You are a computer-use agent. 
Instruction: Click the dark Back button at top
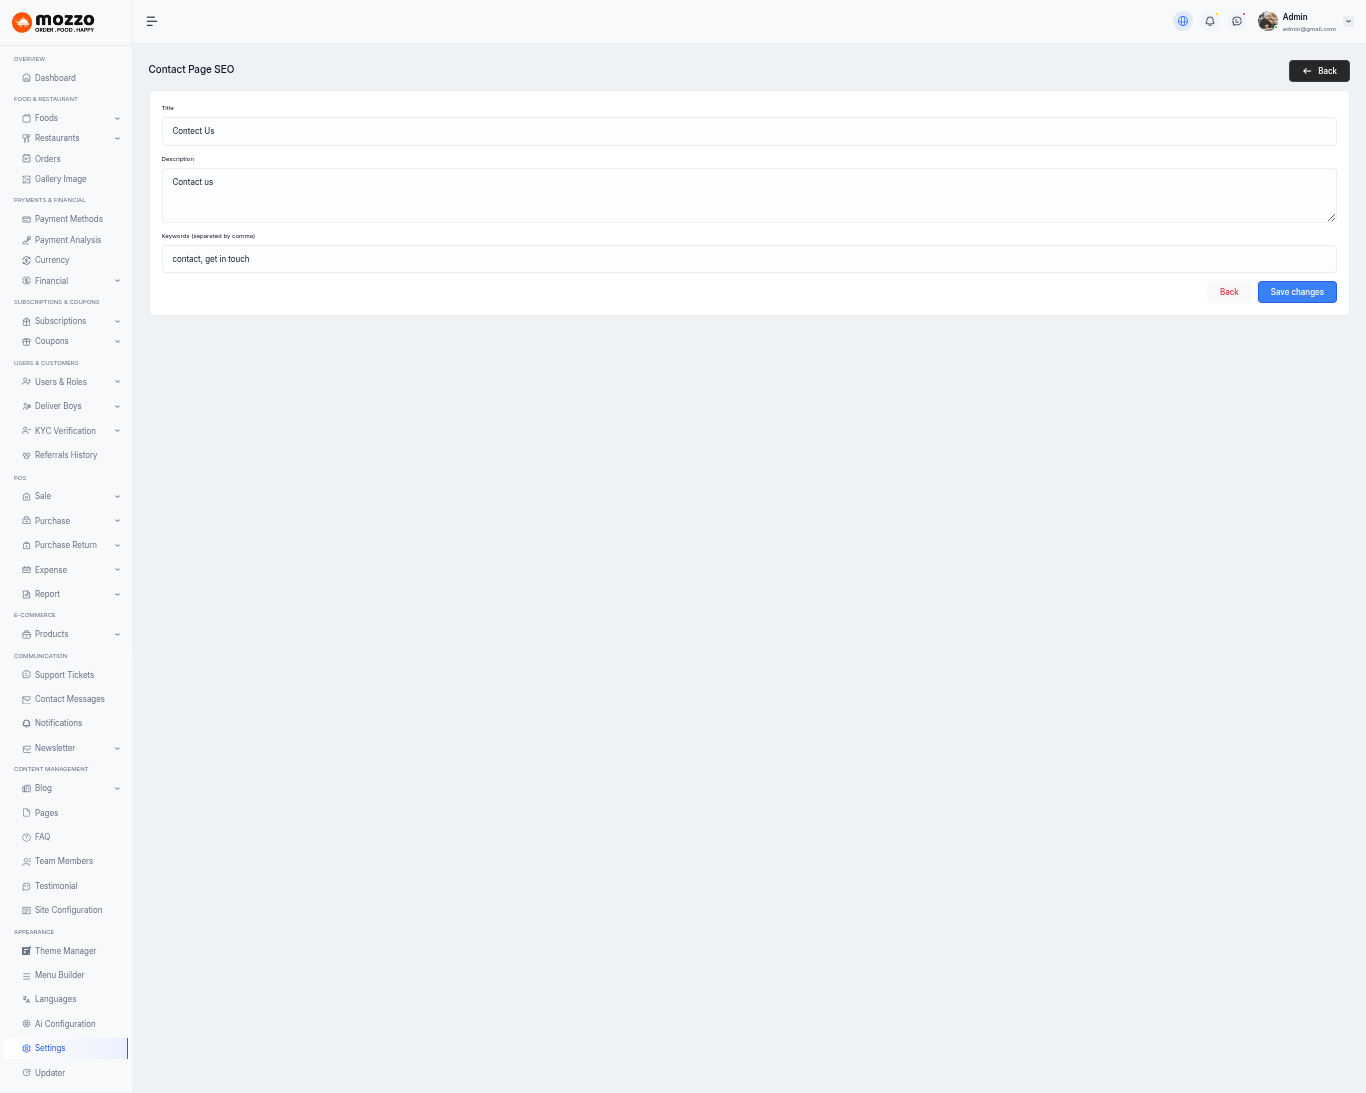[1318, 71]
